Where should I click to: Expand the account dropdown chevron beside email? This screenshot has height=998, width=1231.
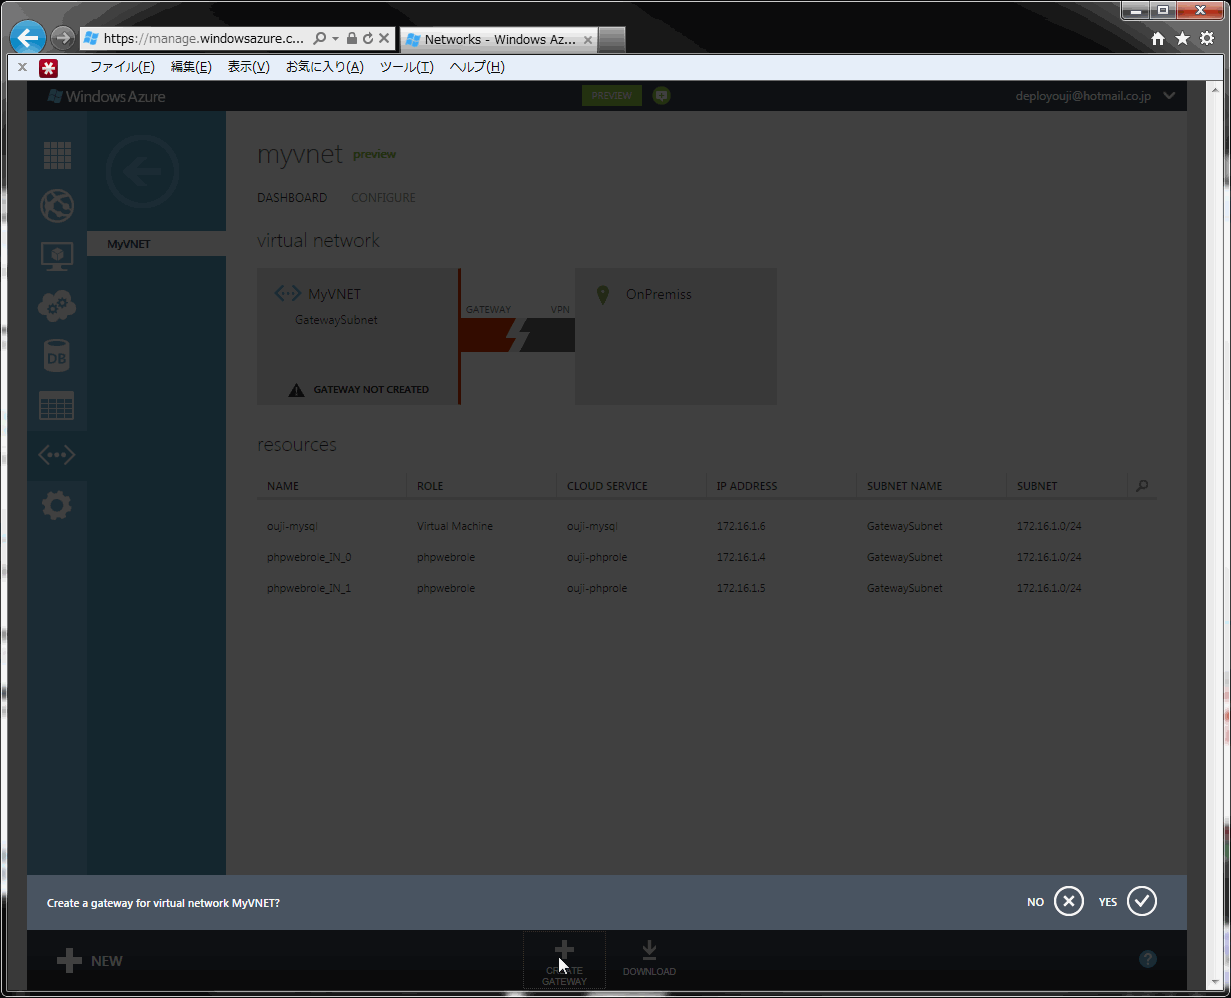[1169, 96]
